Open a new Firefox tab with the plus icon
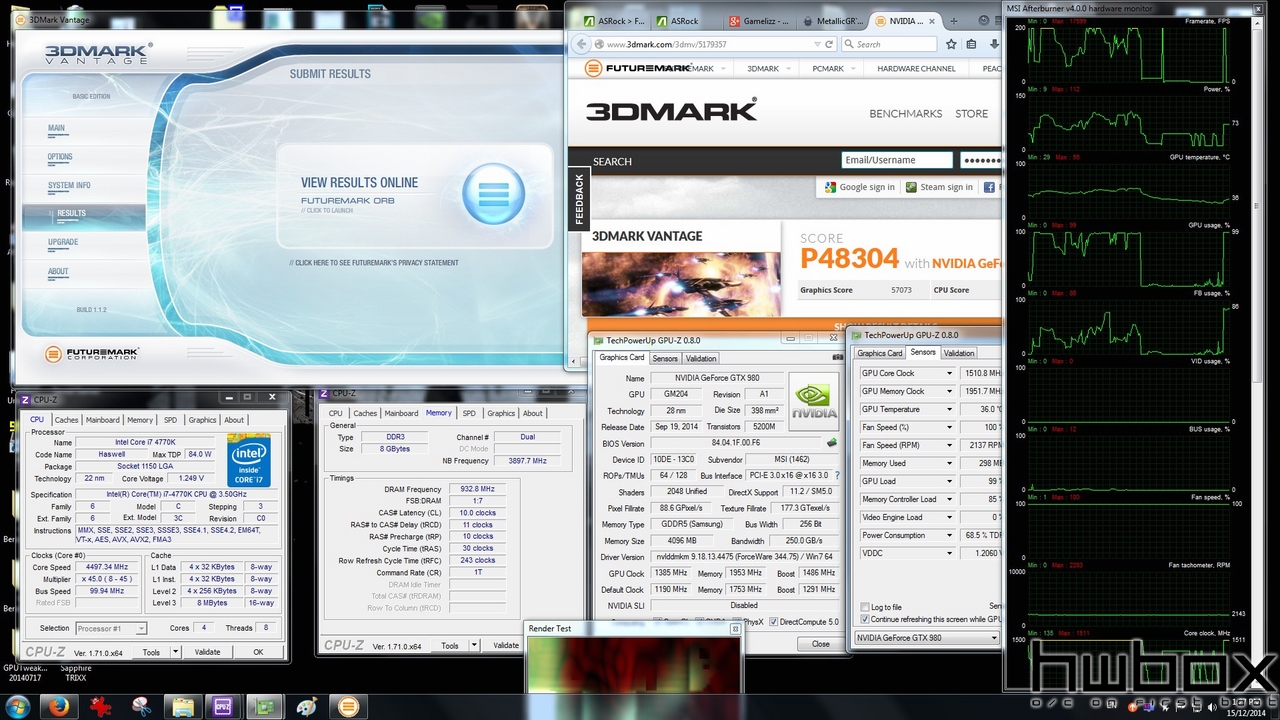The width and height of the screenshot is (1280, 720). [956, 20]
